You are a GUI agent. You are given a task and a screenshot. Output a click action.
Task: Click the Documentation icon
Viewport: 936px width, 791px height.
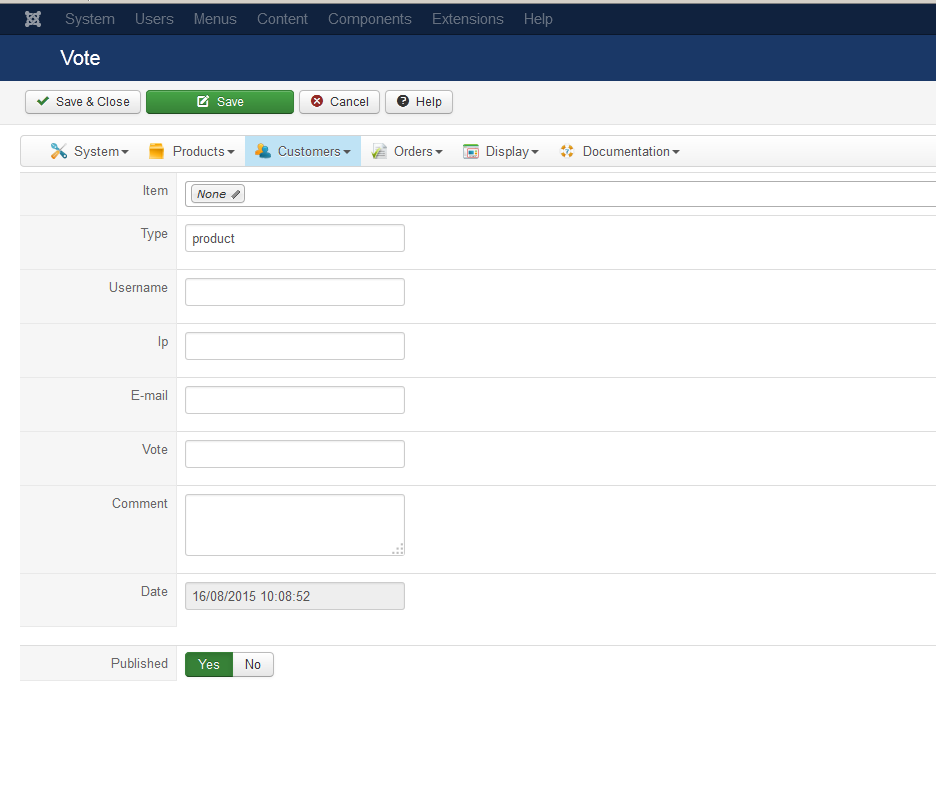[567, 151]
